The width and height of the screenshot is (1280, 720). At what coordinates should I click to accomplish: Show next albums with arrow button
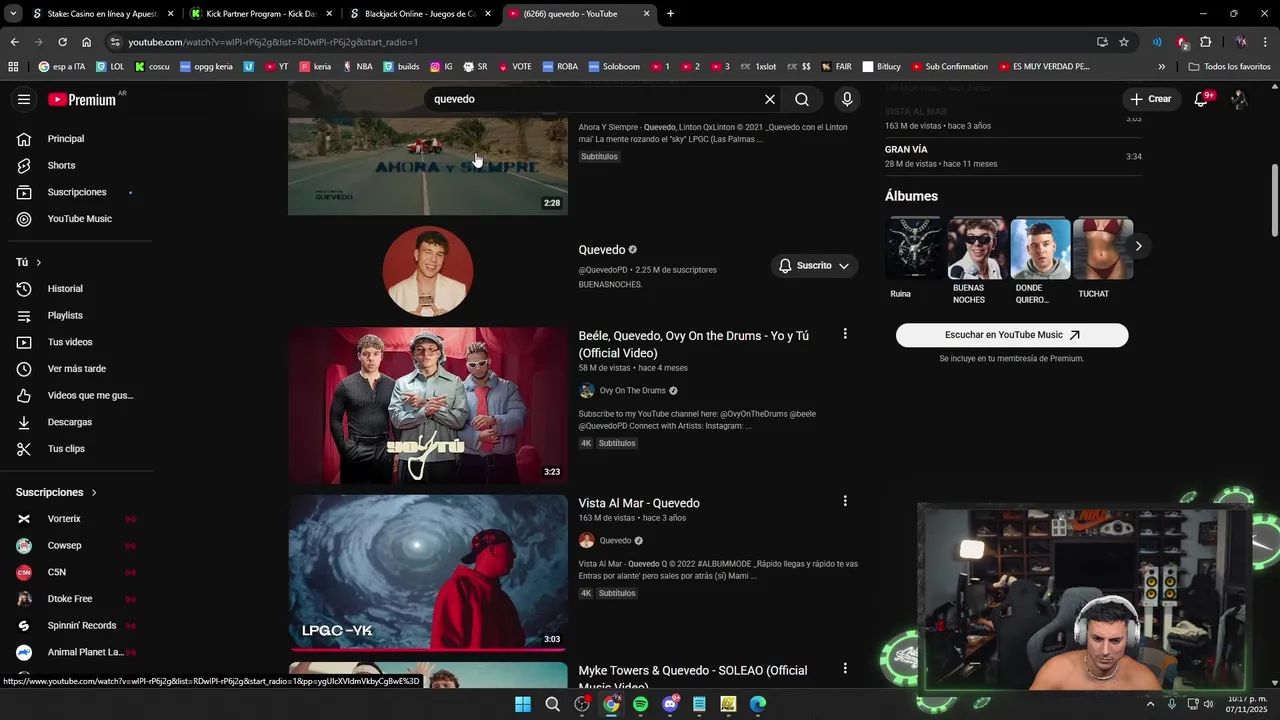tap(1138, 246)
